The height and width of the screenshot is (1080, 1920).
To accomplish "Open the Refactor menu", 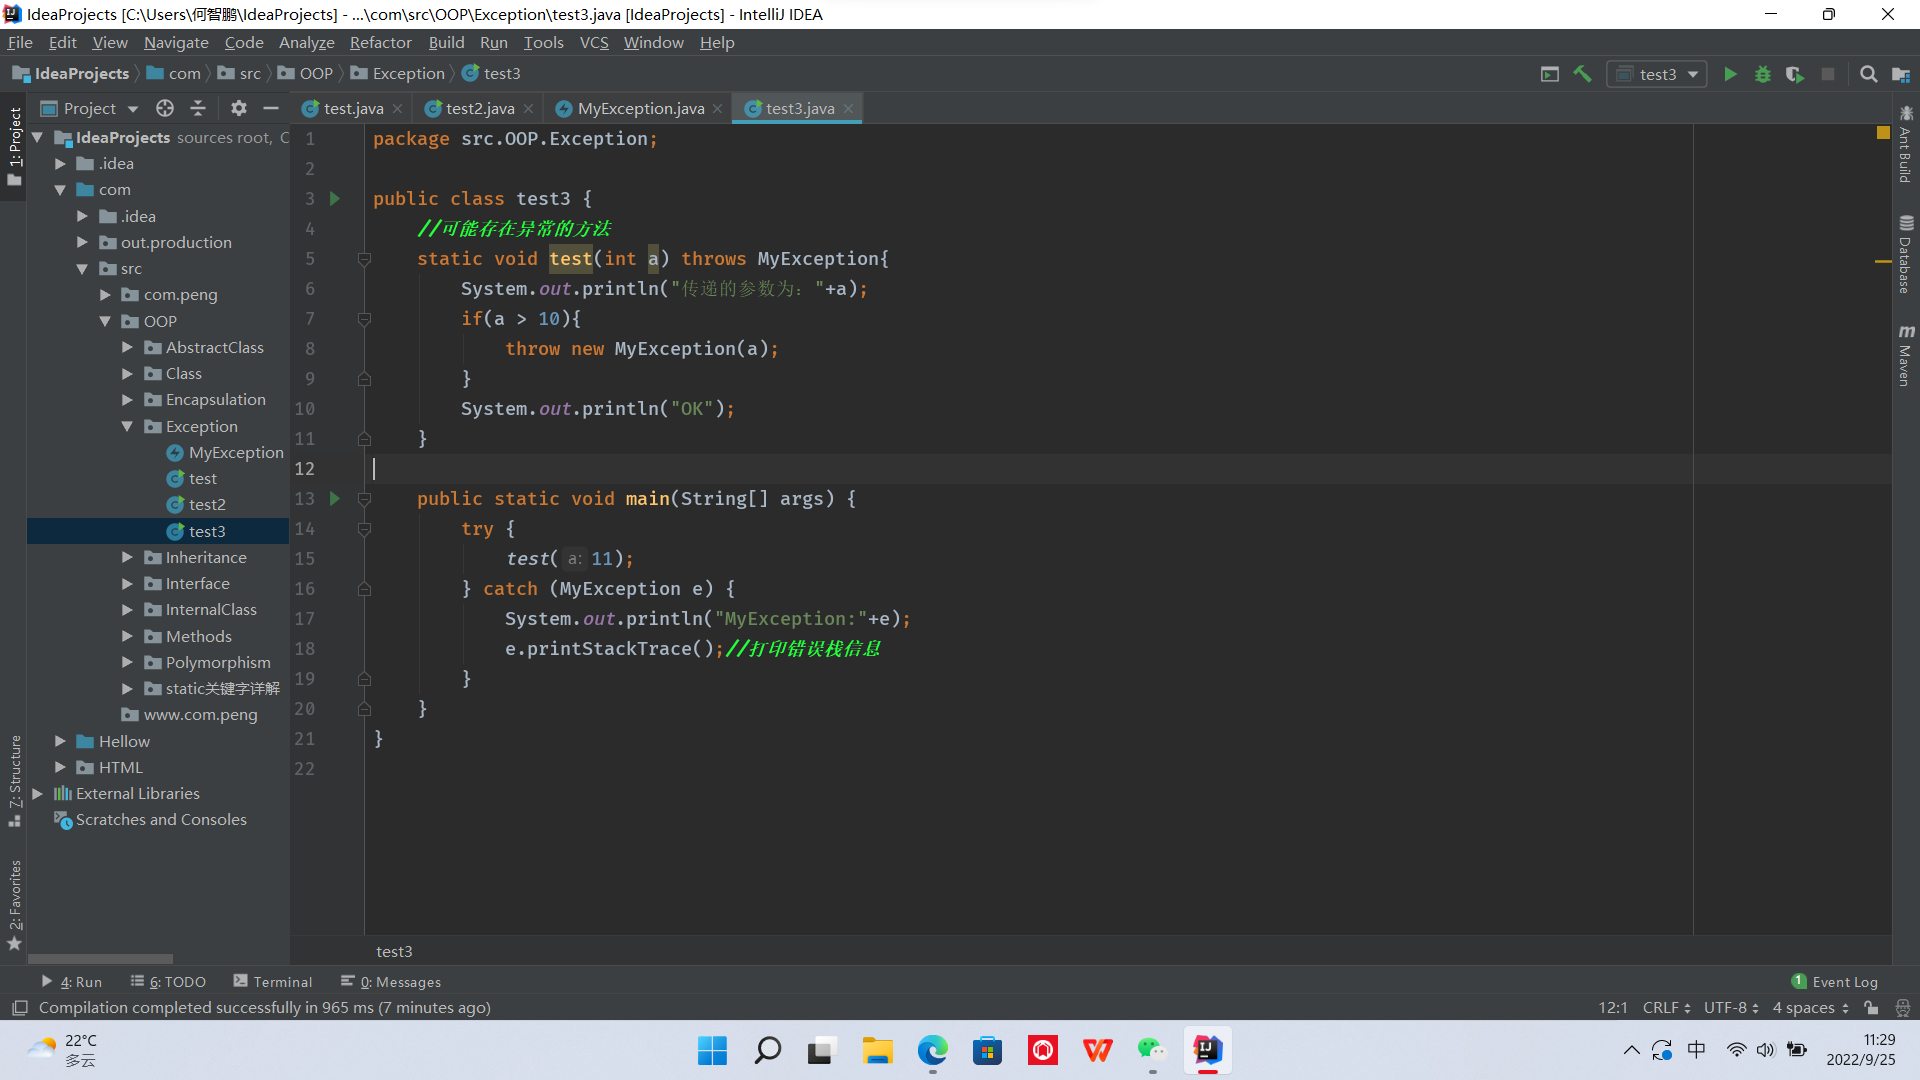I will [380, 42].
